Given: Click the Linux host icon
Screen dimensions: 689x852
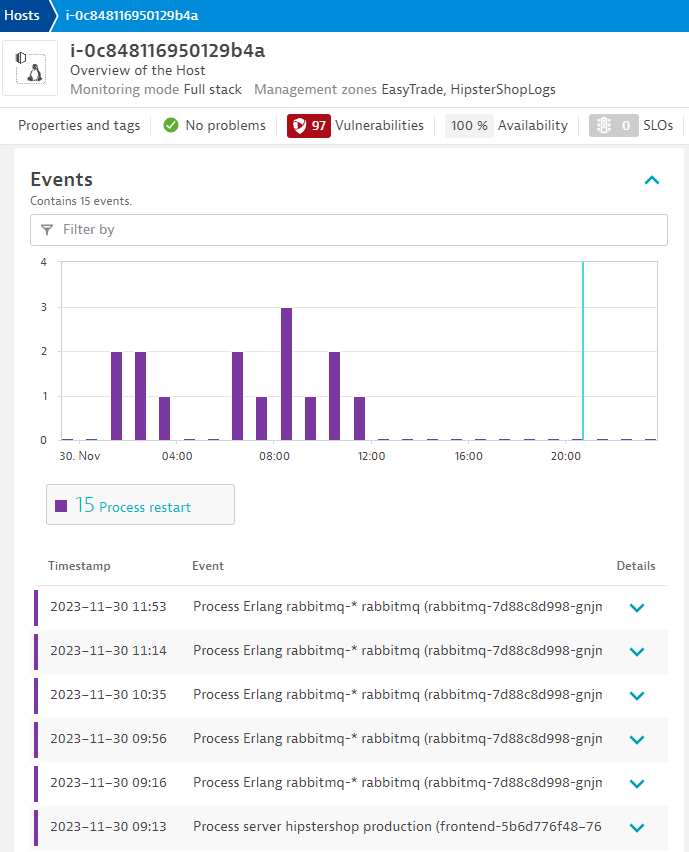Looking at the screenshot, I should click(x=34, y=69).
